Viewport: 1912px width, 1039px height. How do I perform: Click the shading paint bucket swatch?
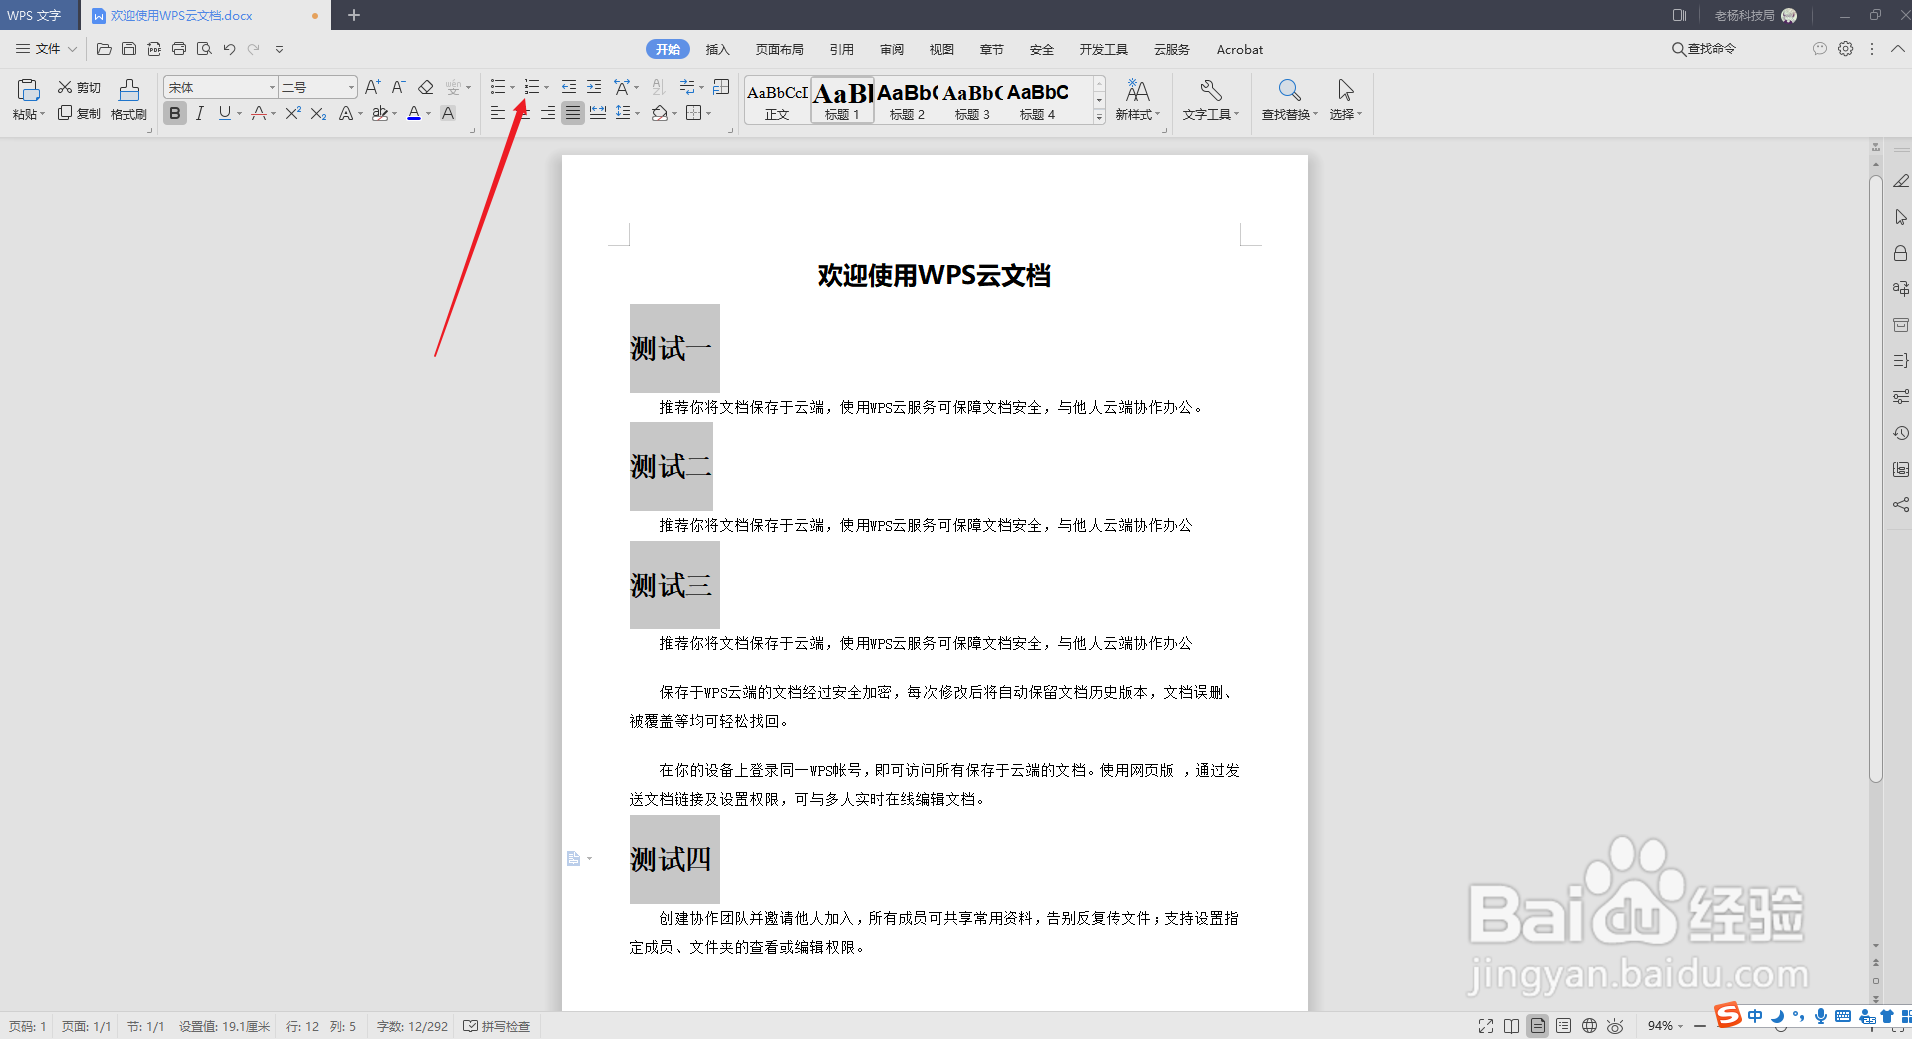tap(660, 113)
